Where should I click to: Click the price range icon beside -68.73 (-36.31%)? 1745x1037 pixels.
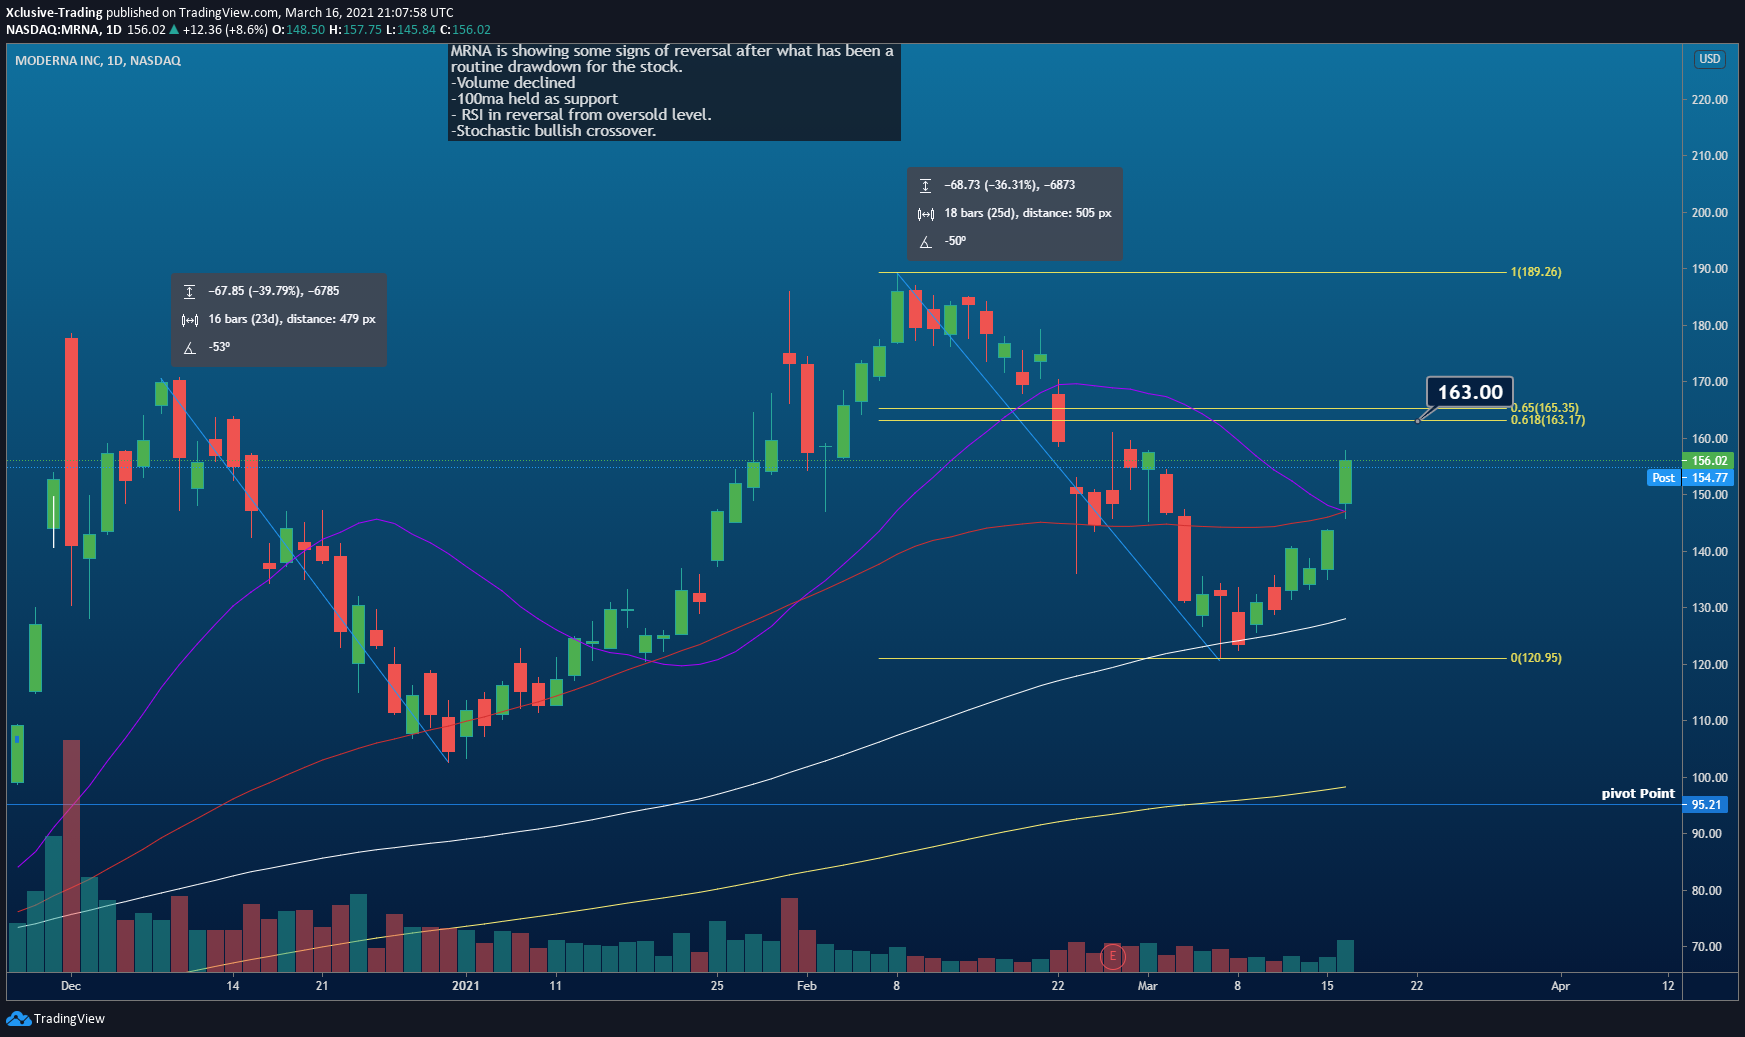point(925,185)
